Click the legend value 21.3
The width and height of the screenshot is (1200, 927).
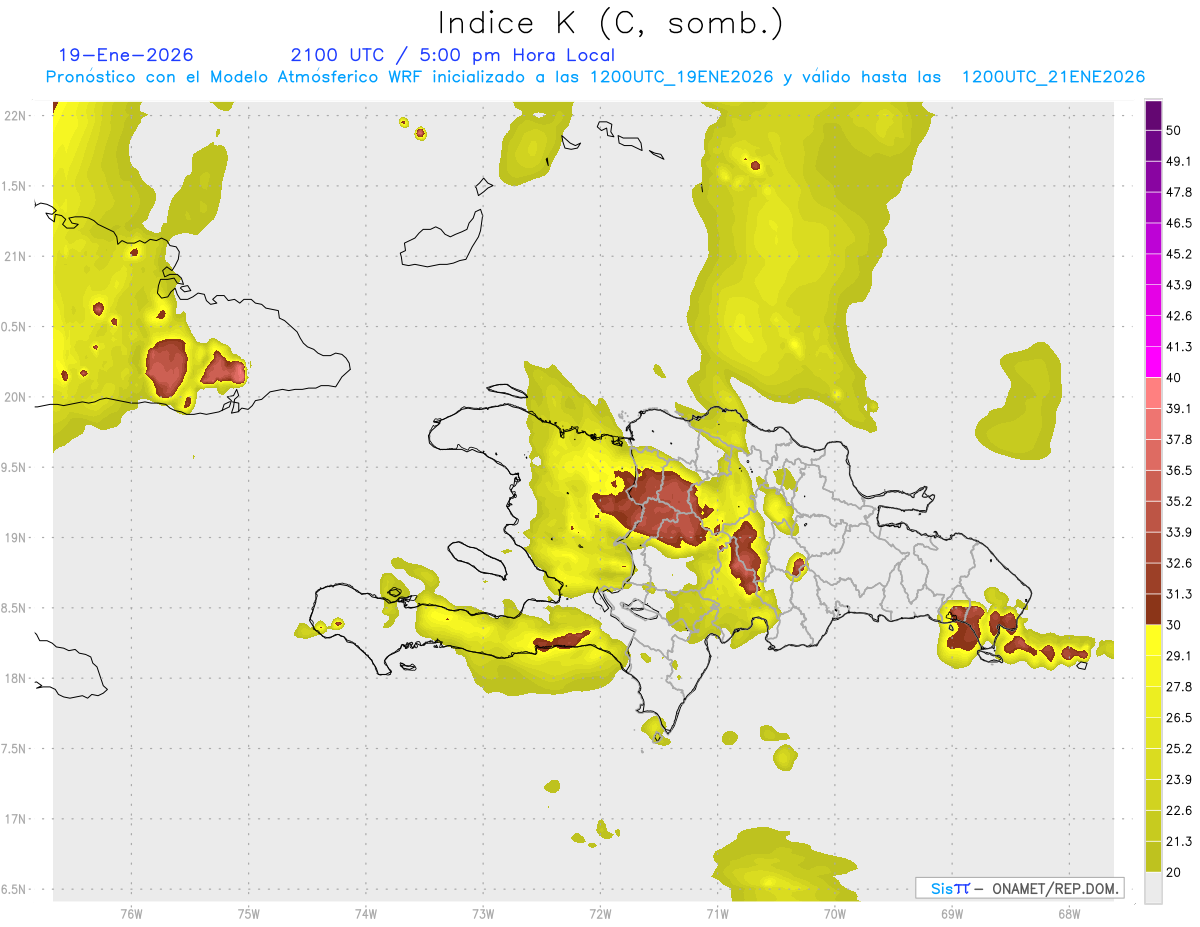coord(1178,841)
